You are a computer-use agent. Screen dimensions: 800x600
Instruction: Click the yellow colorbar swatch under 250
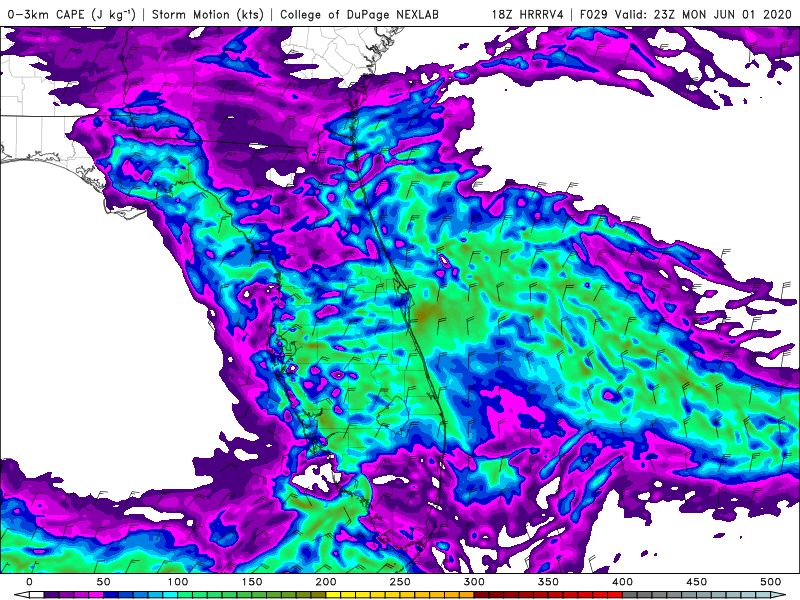[392, 595]
